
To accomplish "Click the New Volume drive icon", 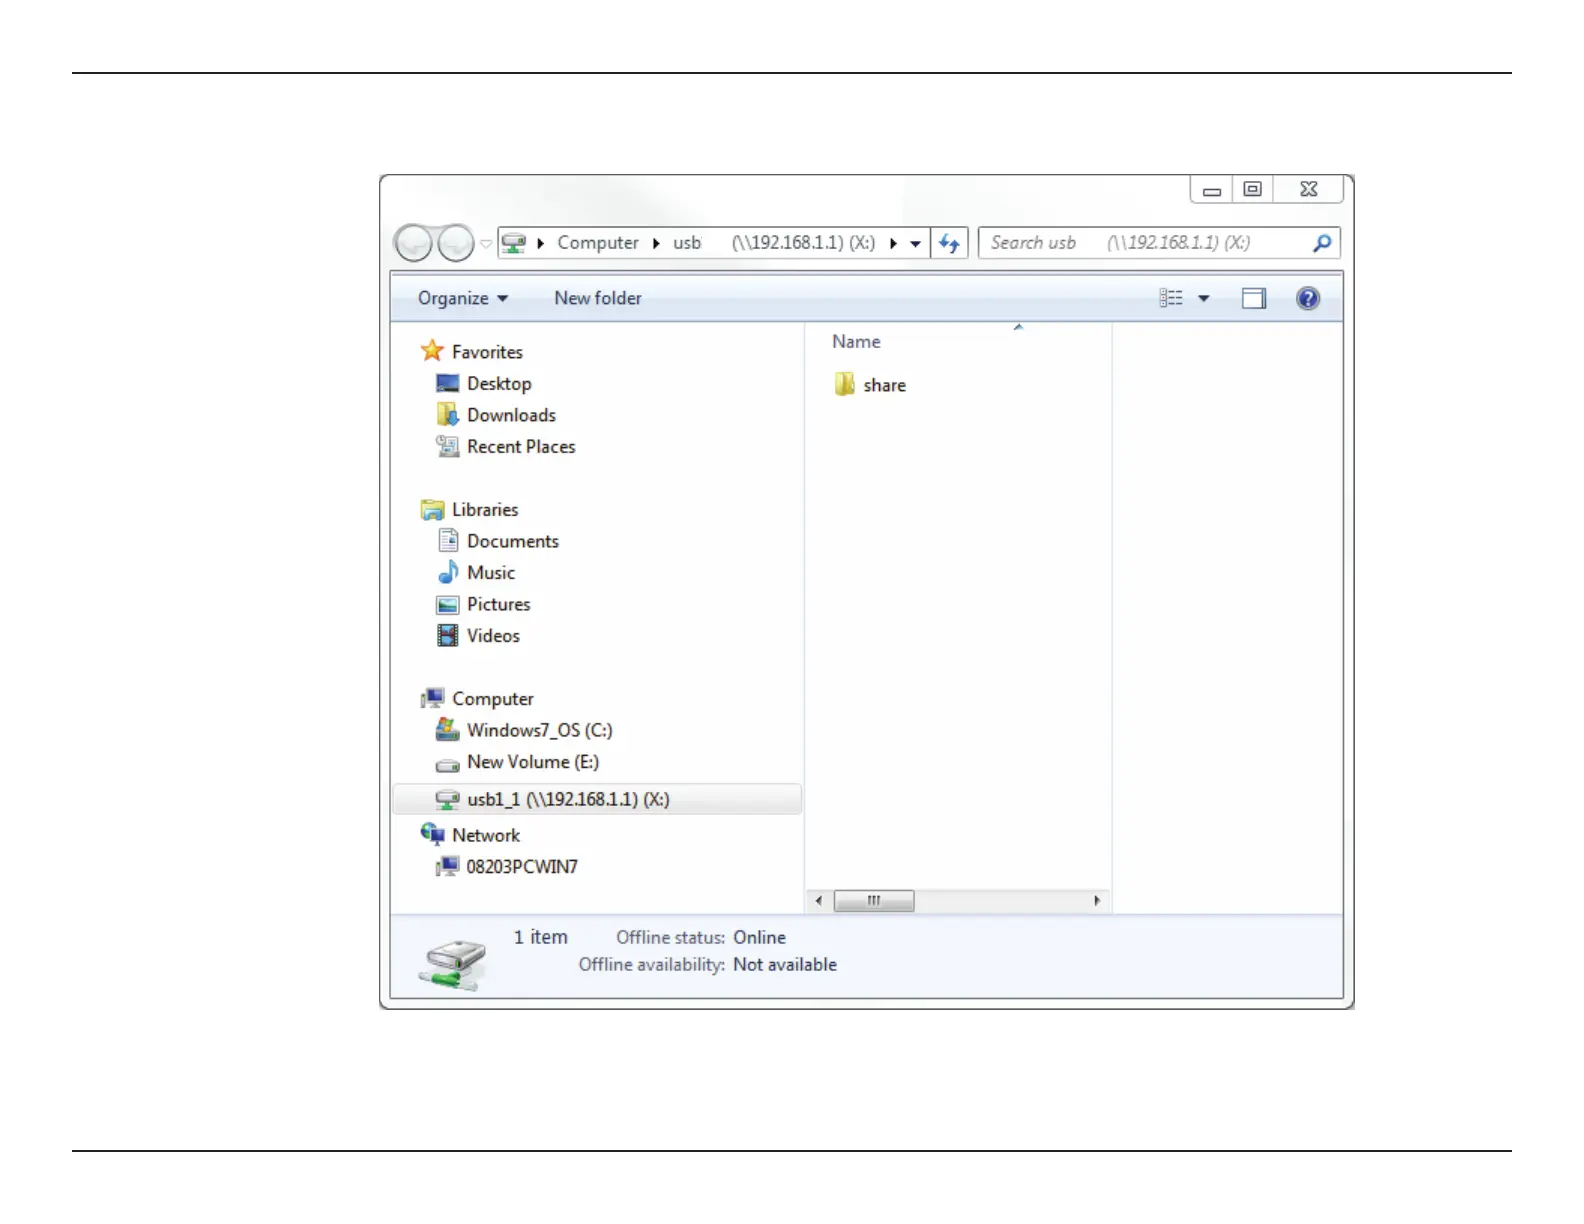I will click(448, 765).
